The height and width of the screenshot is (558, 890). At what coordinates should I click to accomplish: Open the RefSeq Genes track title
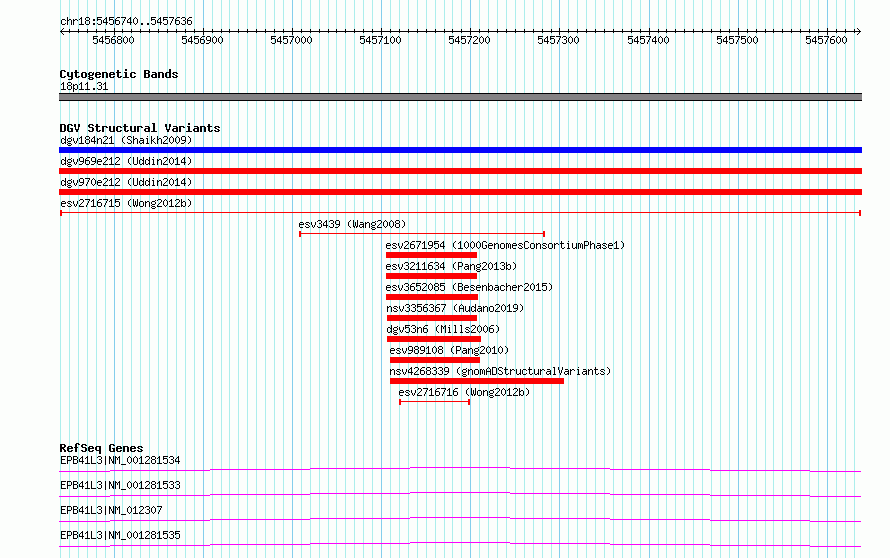102,448
